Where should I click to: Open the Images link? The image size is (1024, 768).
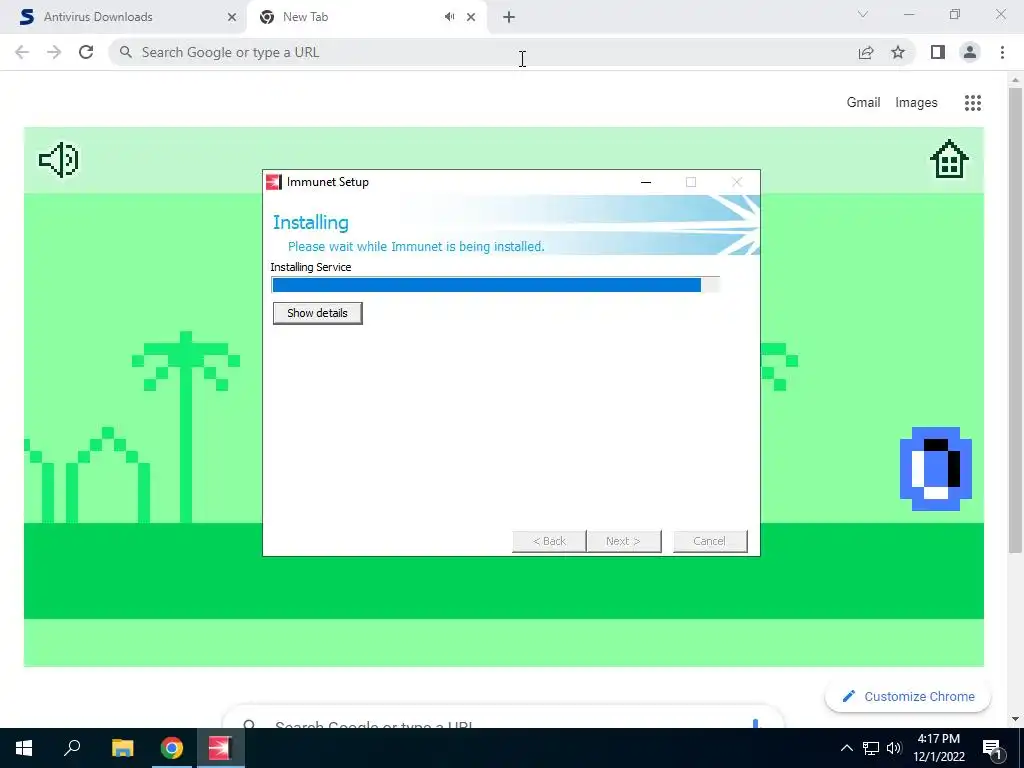pyautogui.click(x=916, y=103)
